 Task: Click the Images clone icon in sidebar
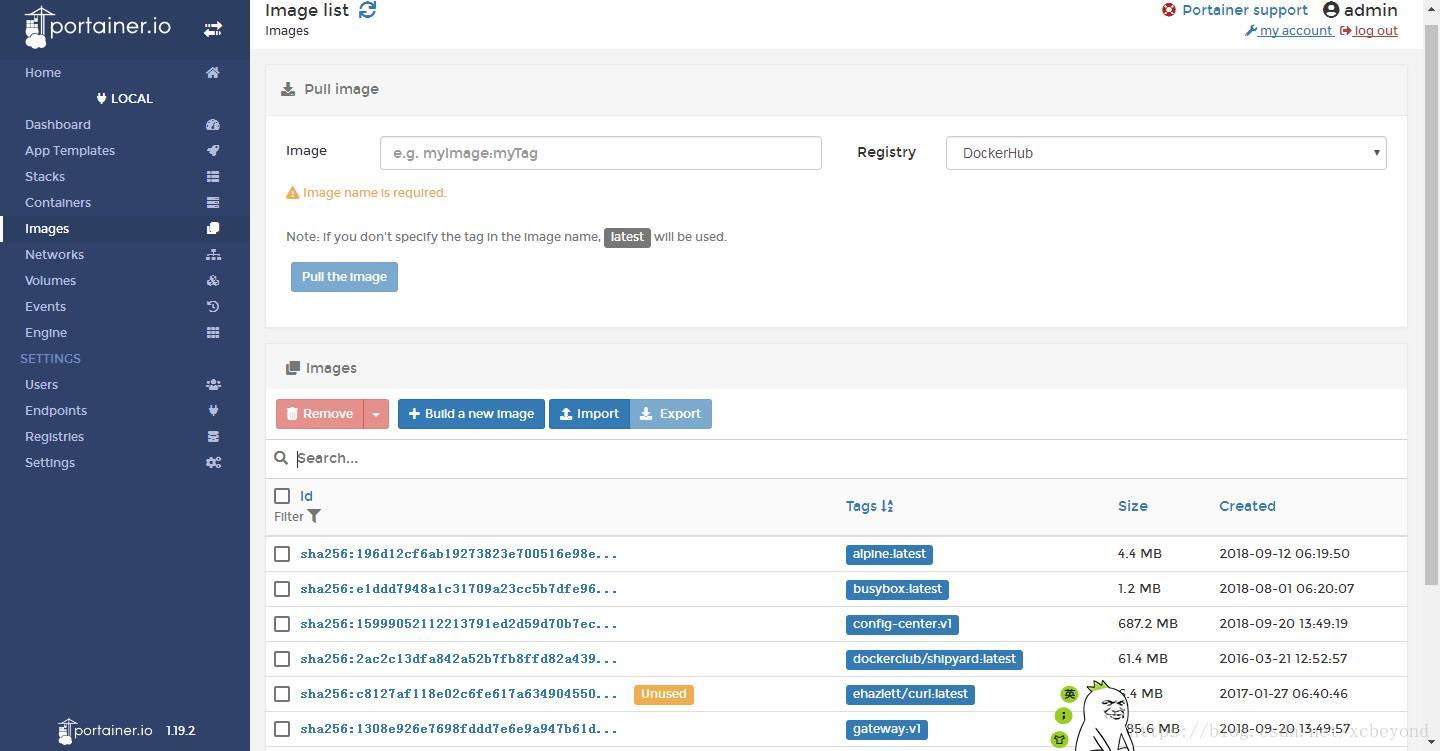(x=213, y=229)
